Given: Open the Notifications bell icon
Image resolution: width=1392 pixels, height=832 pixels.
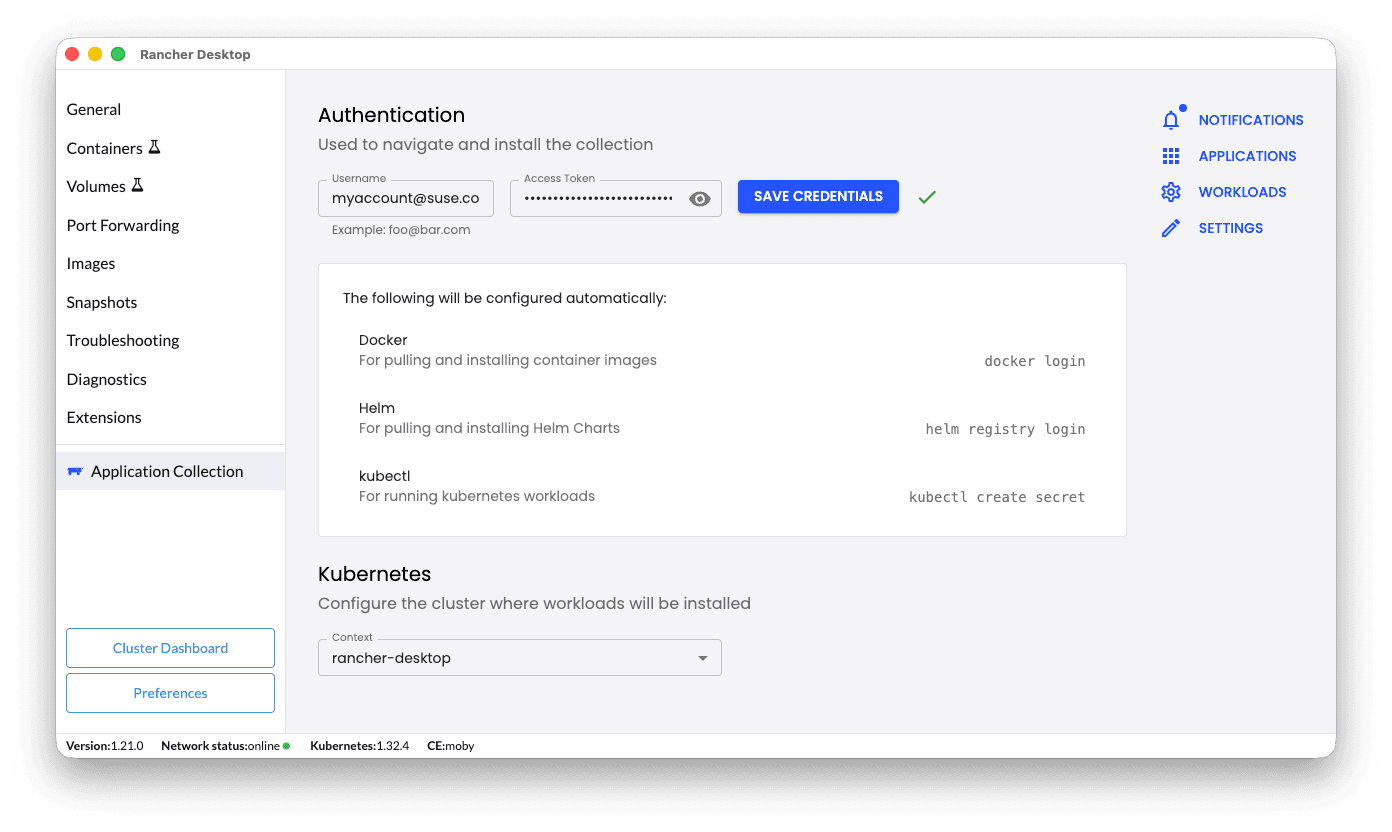Looking at the screenshot, I should 1171,119.
